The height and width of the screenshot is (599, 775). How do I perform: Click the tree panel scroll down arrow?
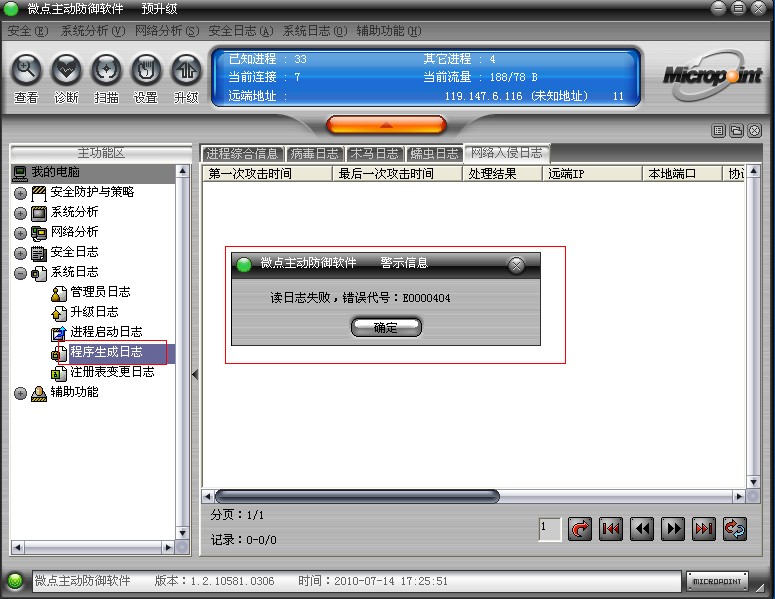pos(182,533)
